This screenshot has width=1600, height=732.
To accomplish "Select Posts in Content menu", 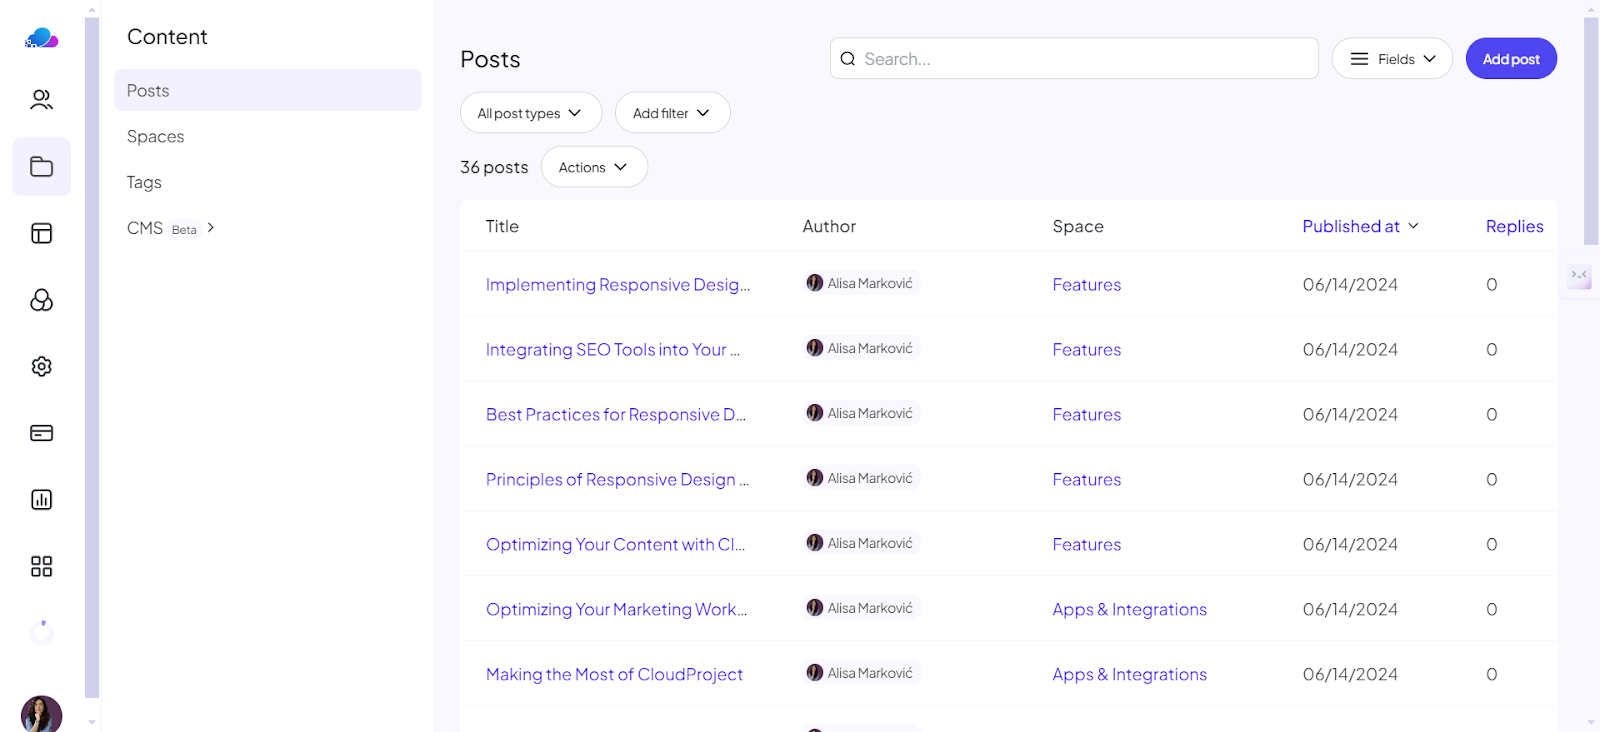I will [267, 90].
